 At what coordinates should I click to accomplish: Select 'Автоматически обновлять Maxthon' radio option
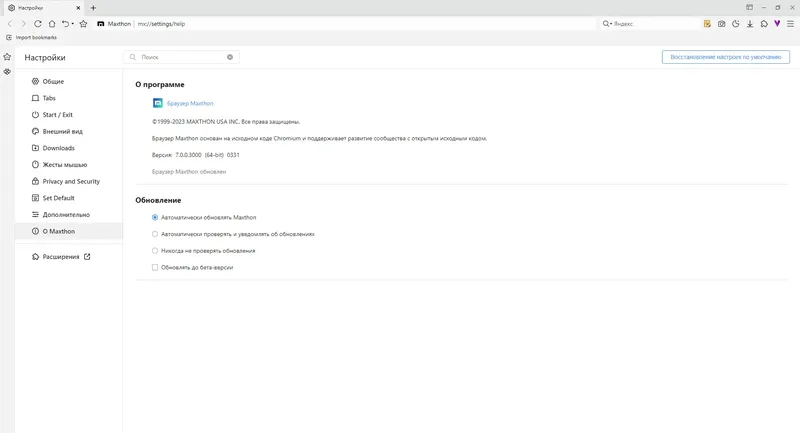(154, 217)
